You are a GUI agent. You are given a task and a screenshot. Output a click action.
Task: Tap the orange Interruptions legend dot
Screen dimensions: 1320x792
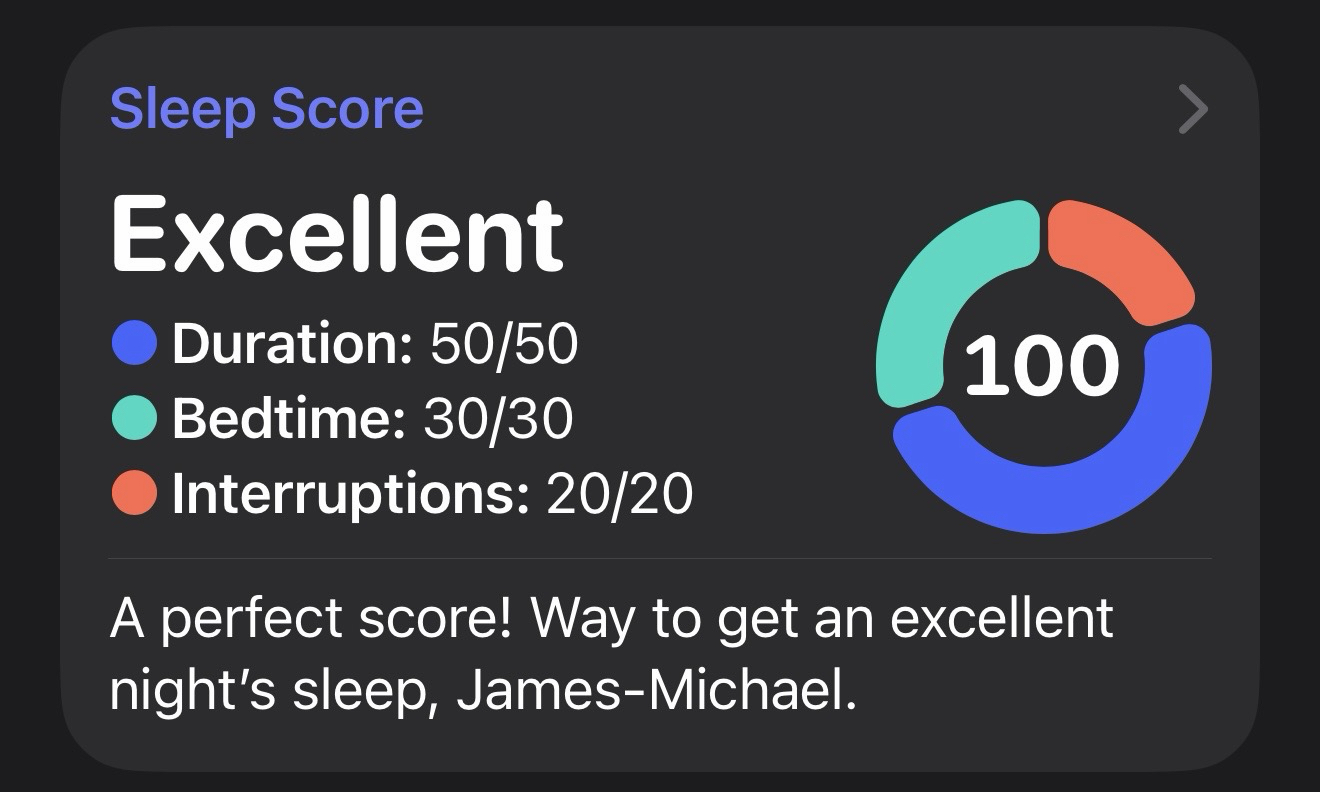(x=133, y=493)
